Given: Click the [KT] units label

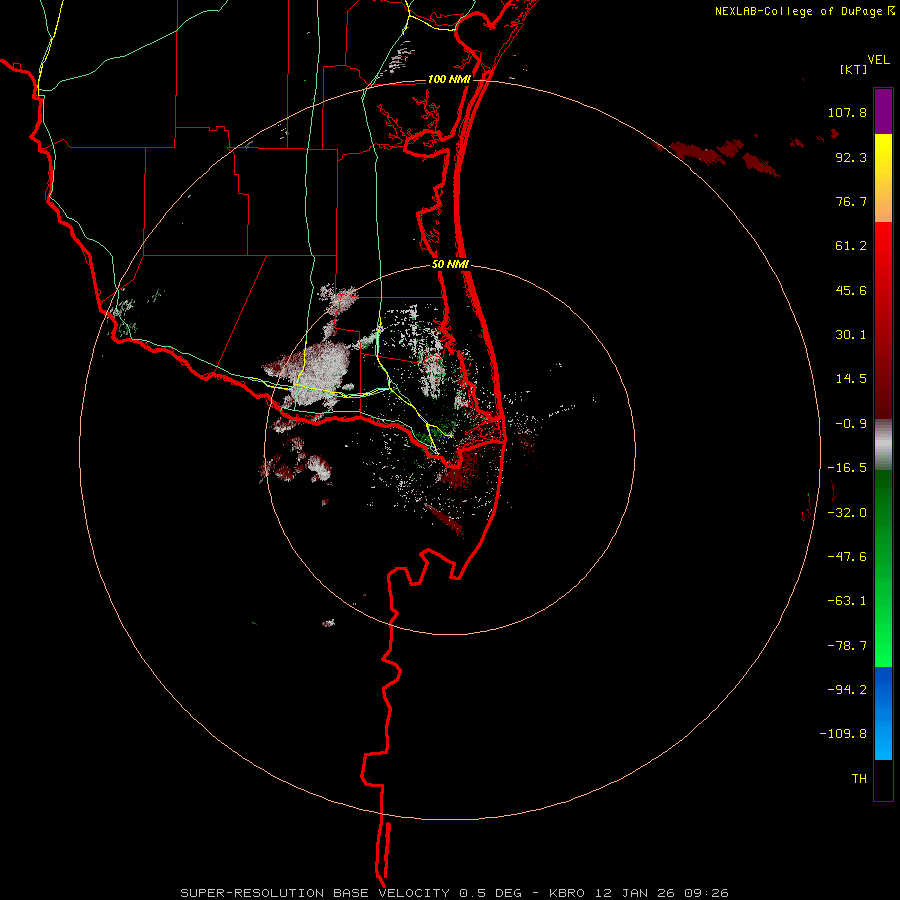Looking at the screenshot, I should pos(854,69).
